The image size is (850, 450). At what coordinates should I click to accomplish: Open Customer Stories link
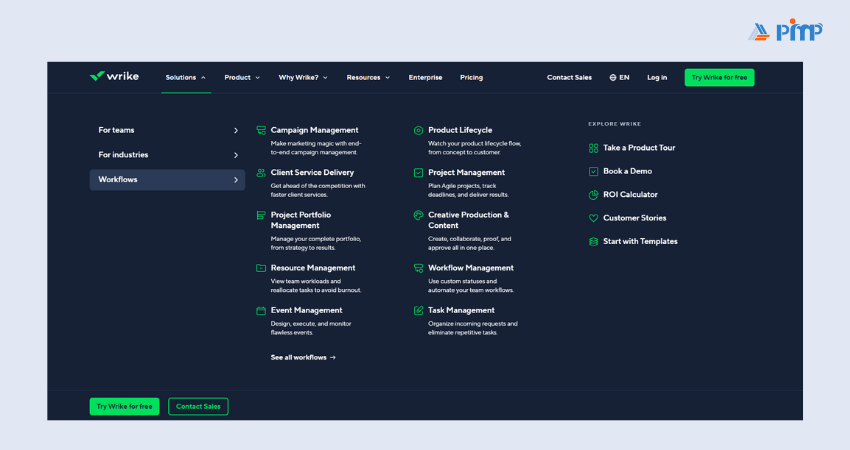pos(634,218)
